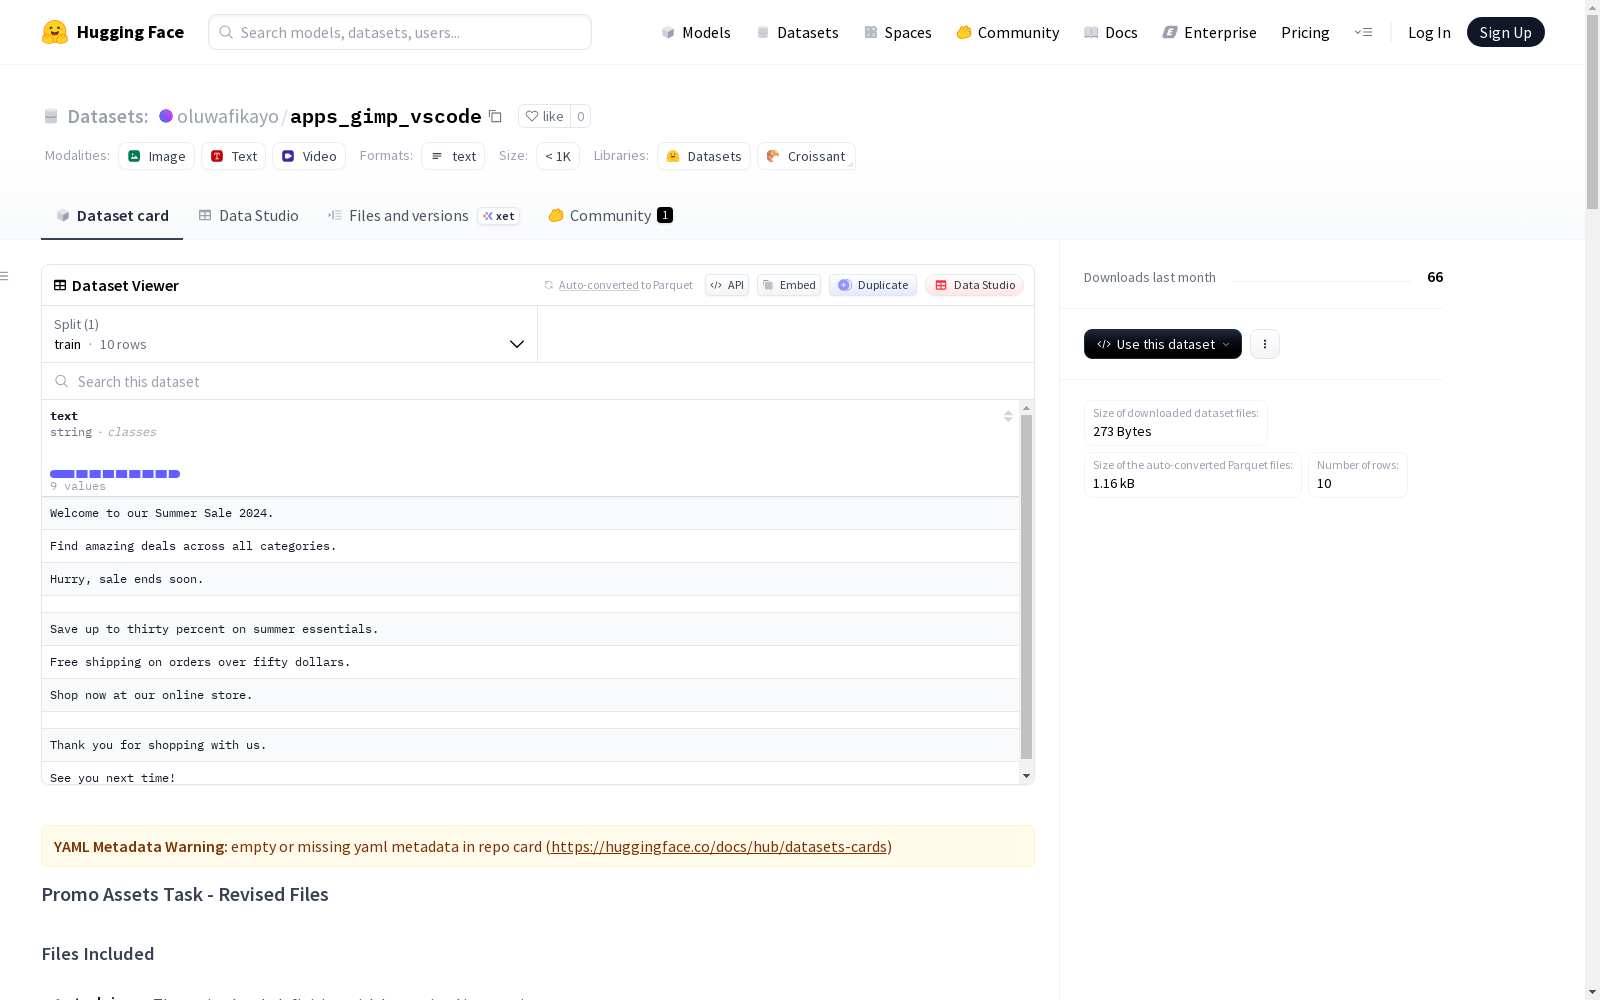The image size is (1600, 1000).
Task: Copy the dataset name to clipboard
Action: (x=495, y=116)
